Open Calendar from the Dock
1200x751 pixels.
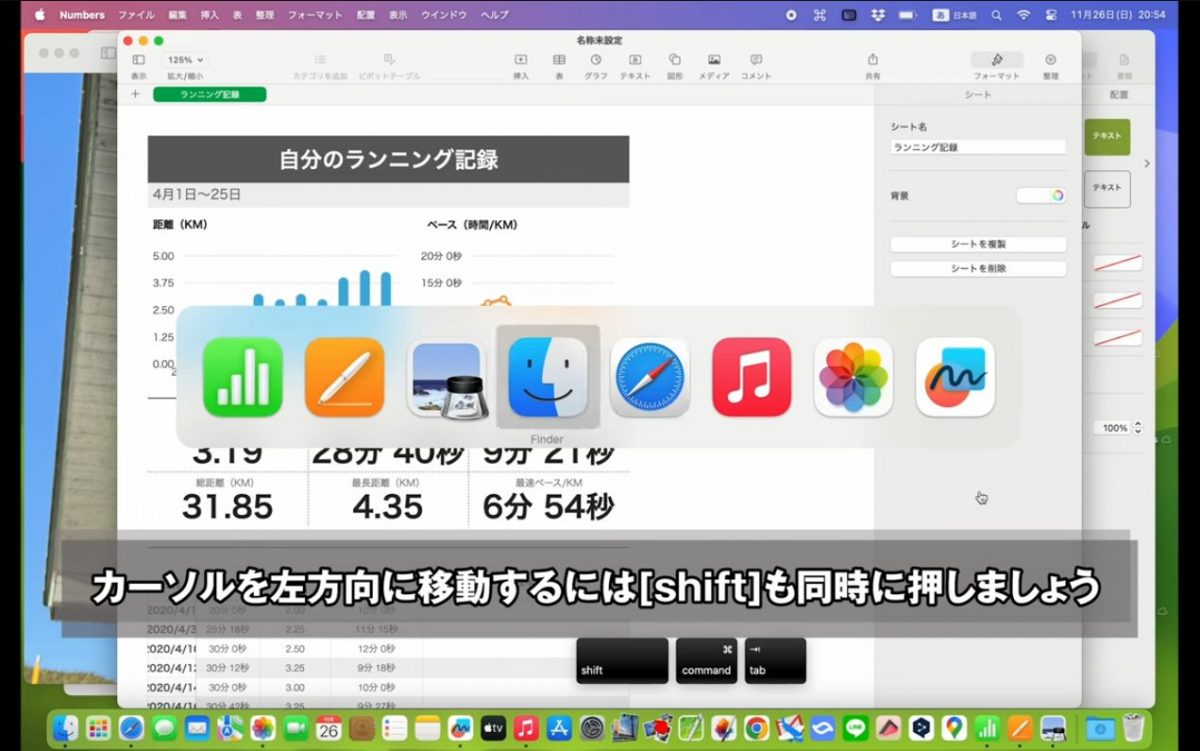tap(329, 727)
